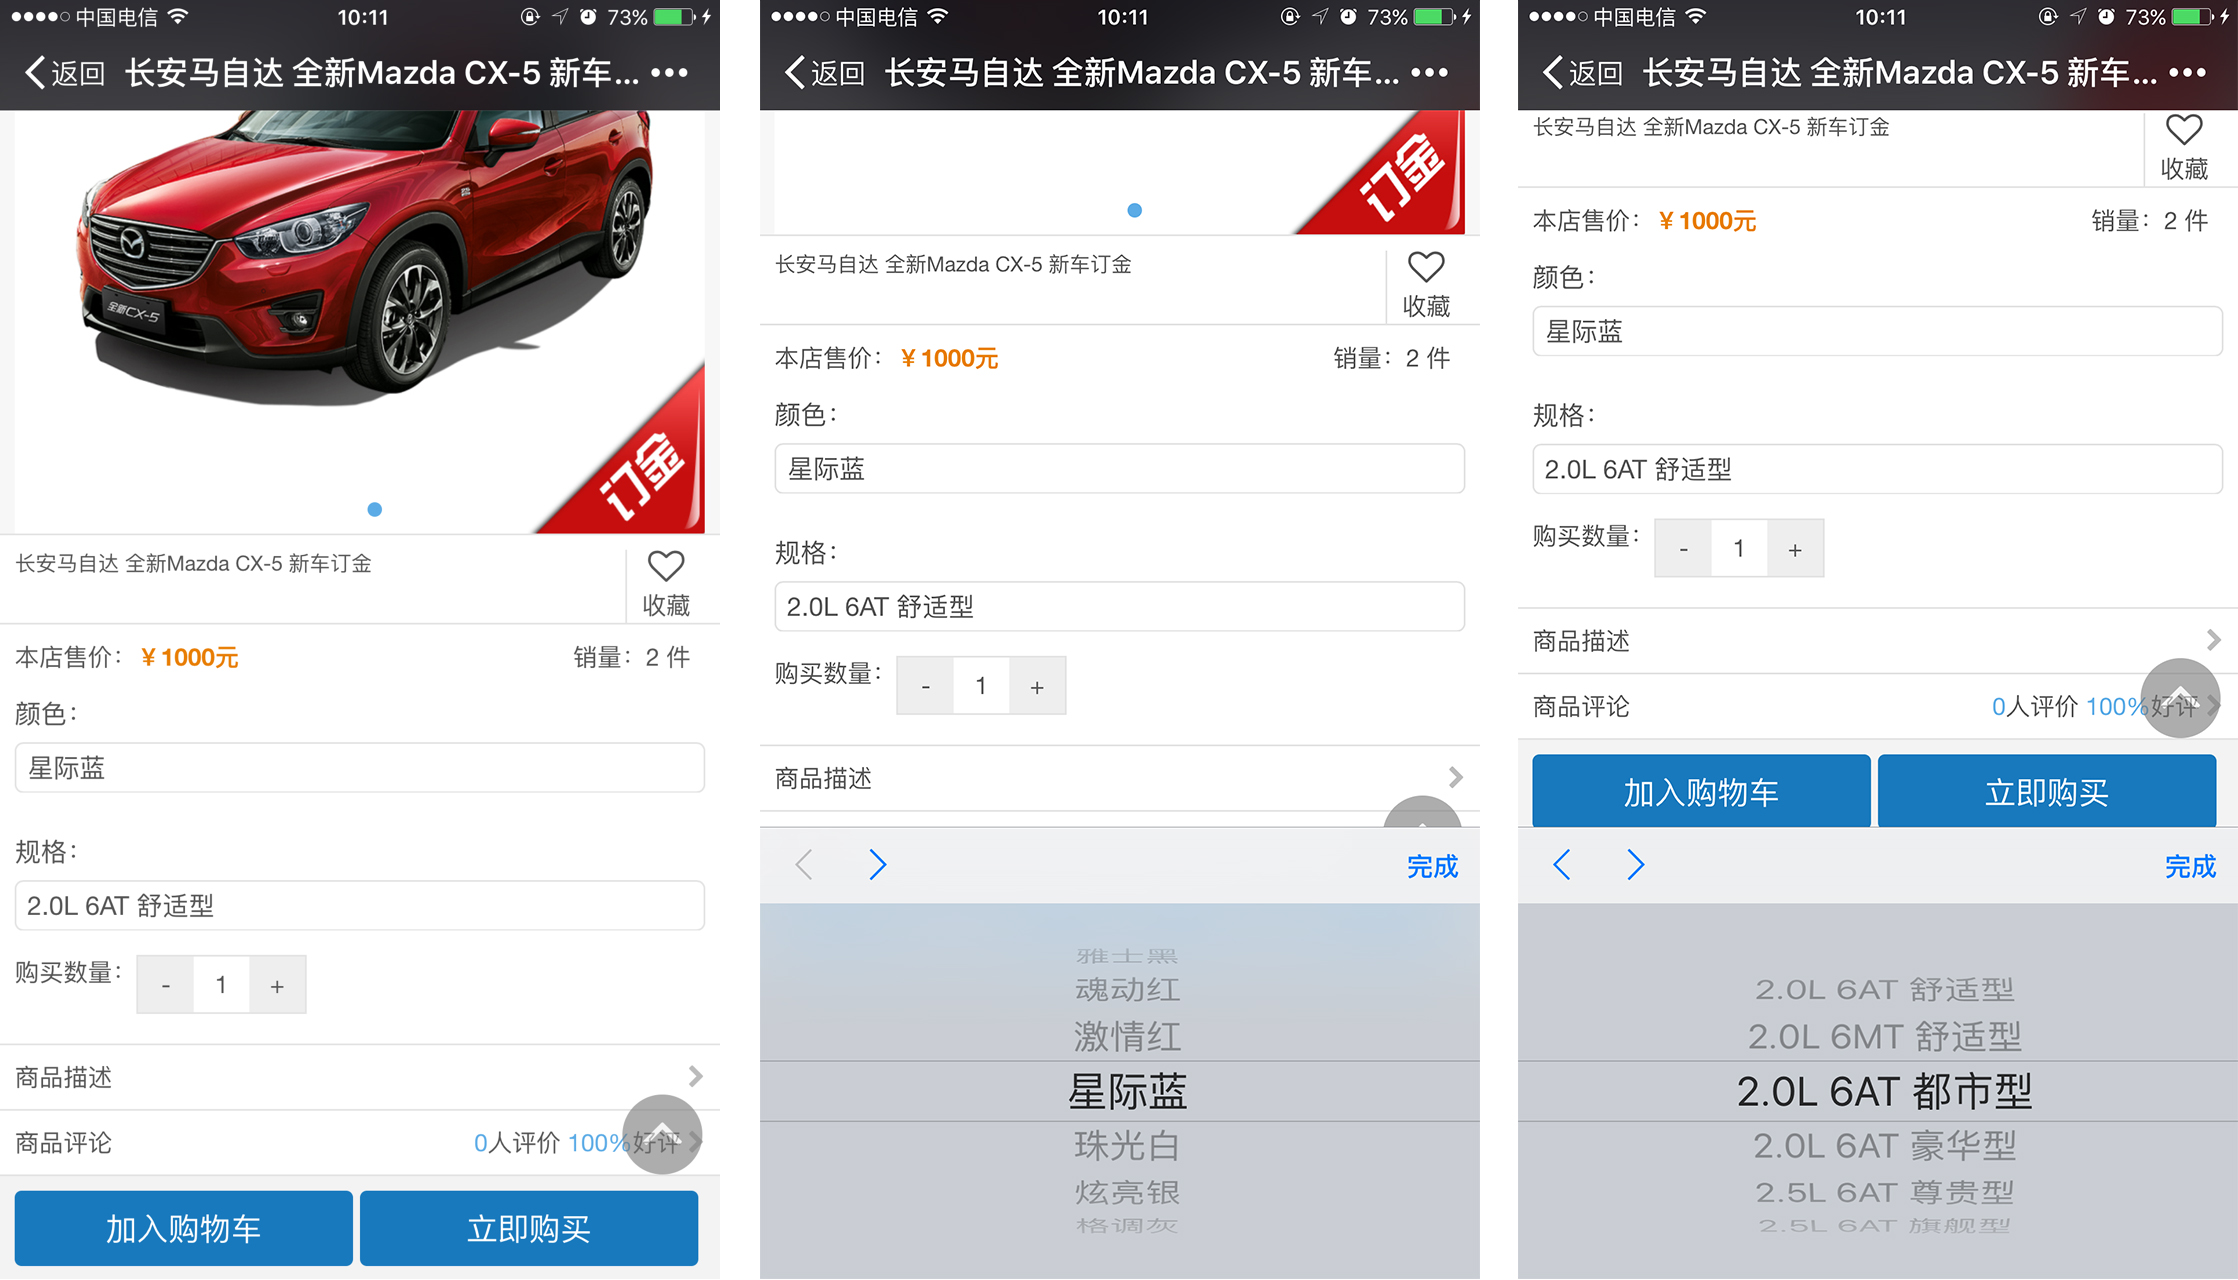Open the 颜色 星际蓝 selector on right screen
The image size is (2238, 1280).
(x=1878, y=331)
